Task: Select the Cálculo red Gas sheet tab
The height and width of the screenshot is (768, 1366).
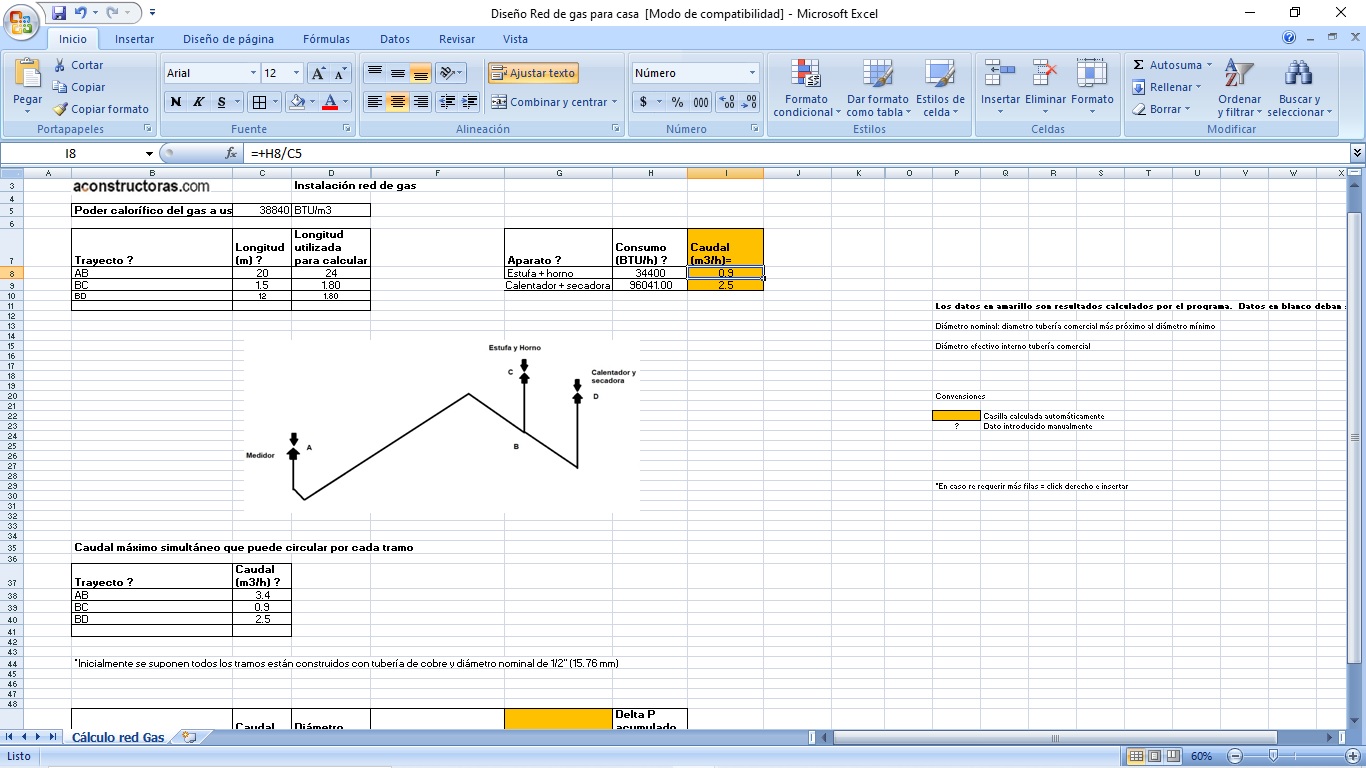Action: (x=118, y=737)
